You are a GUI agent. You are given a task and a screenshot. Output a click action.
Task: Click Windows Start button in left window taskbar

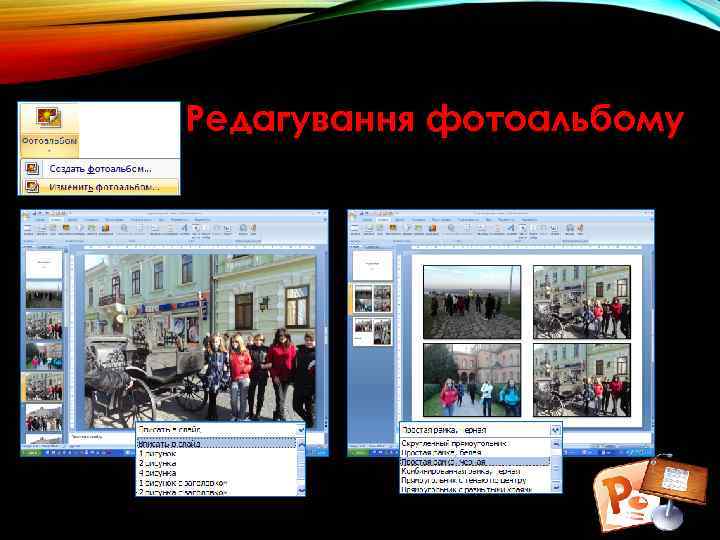click(x=31, y=452)
